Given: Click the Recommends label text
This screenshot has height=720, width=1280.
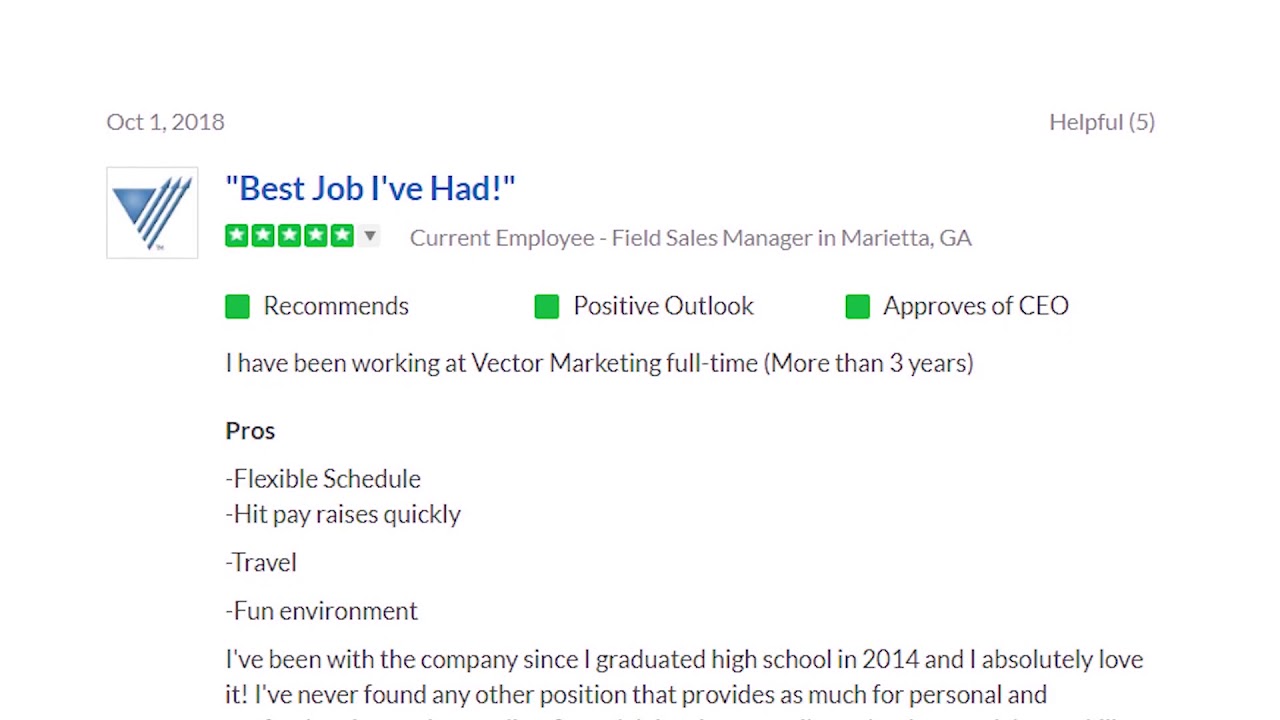Looking at the screenshot, I should point(336,306).
